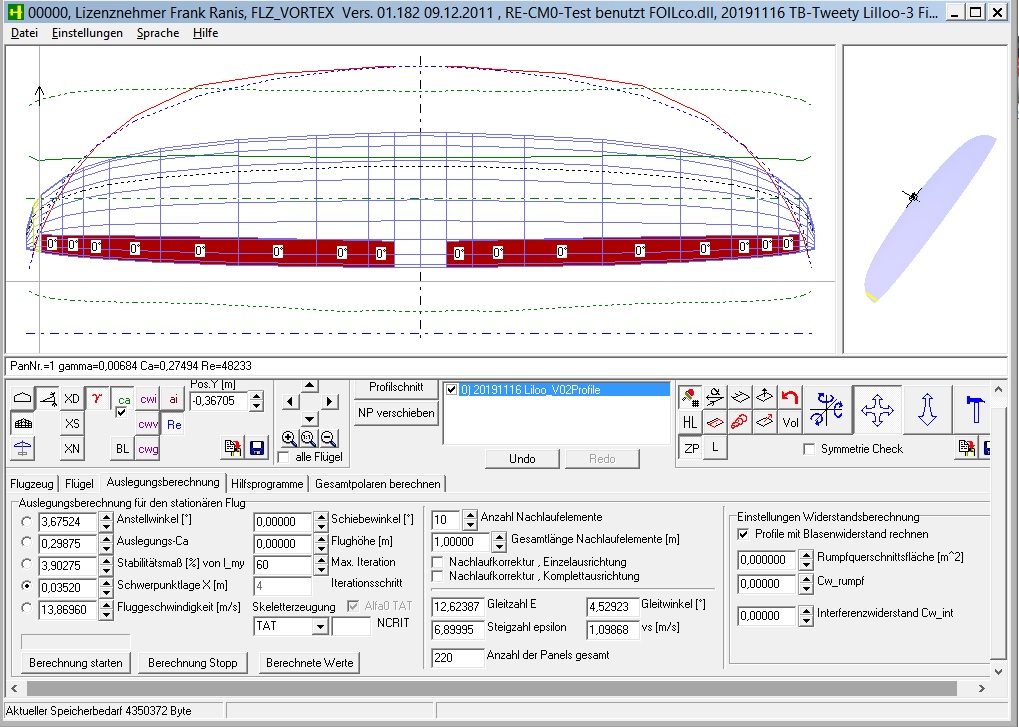
Task: Click the Re Reynolds number icon
Action: 174,425
